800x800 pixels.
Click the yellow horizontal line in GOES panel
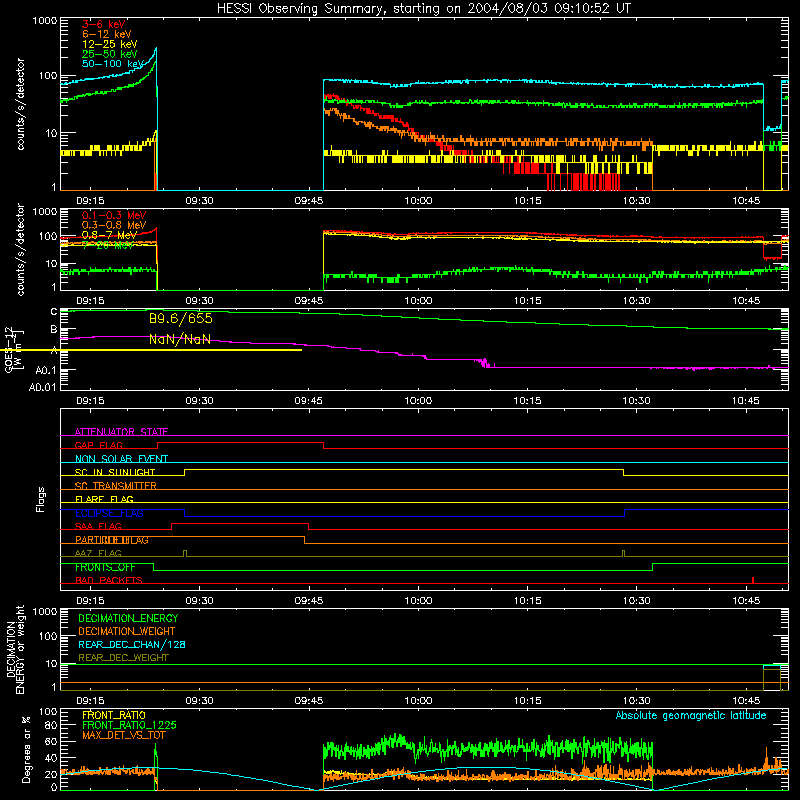(x=151, y=350)
